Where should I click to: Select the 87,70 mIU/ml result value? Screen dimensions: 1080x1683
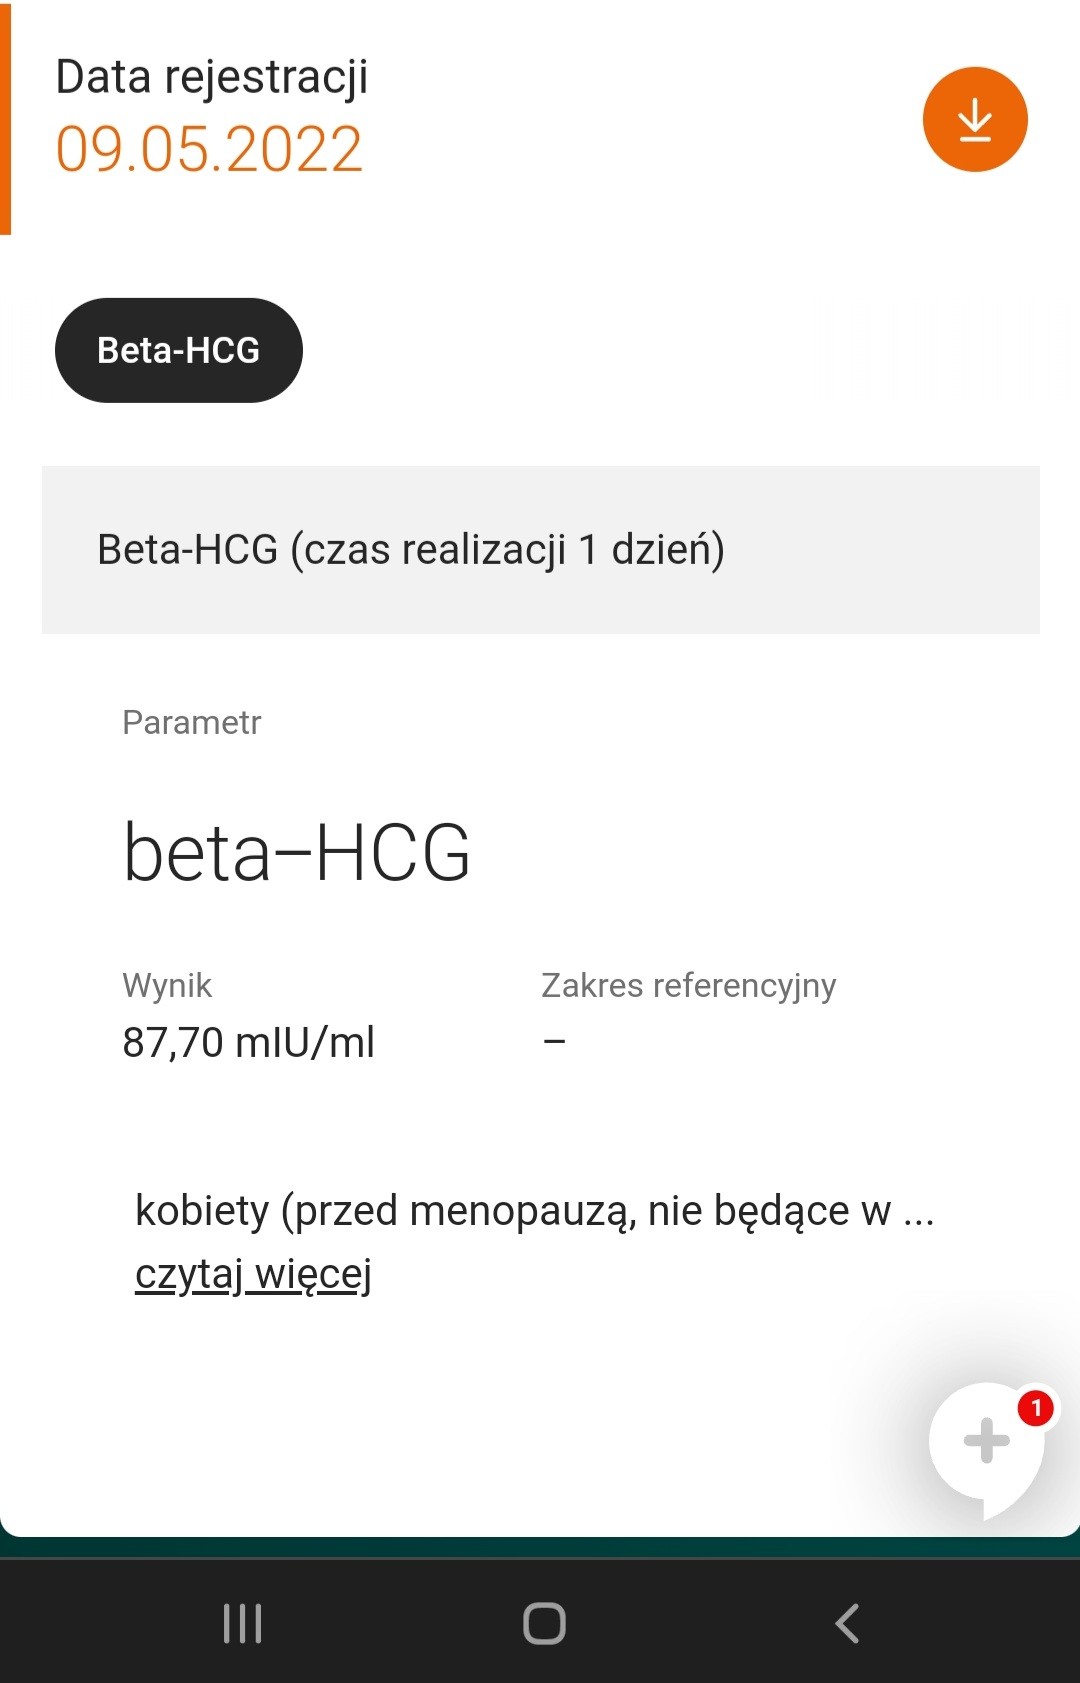[248, 1042]
